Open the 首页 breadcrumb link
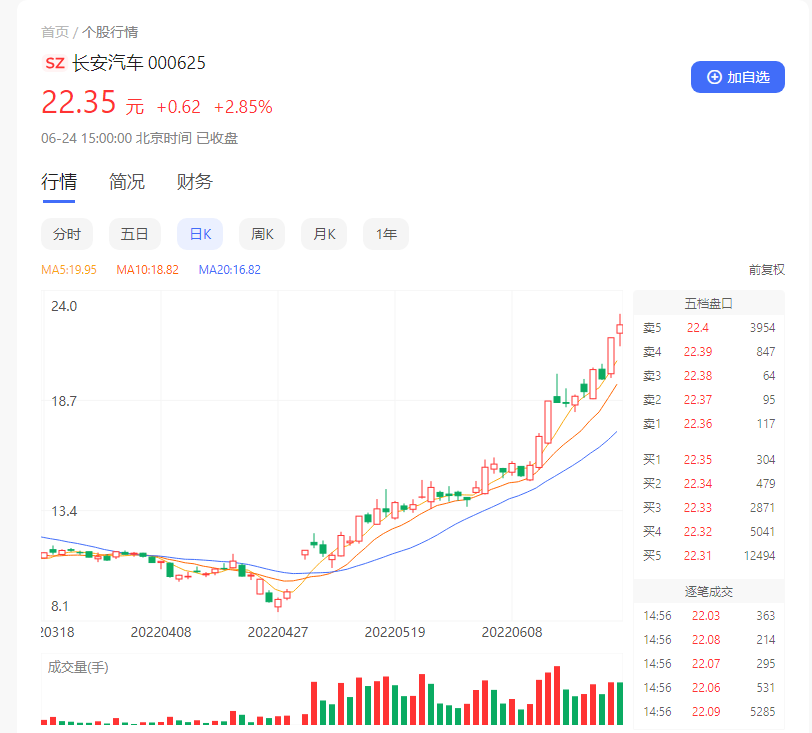812x733 pixels. pos(55,32)
